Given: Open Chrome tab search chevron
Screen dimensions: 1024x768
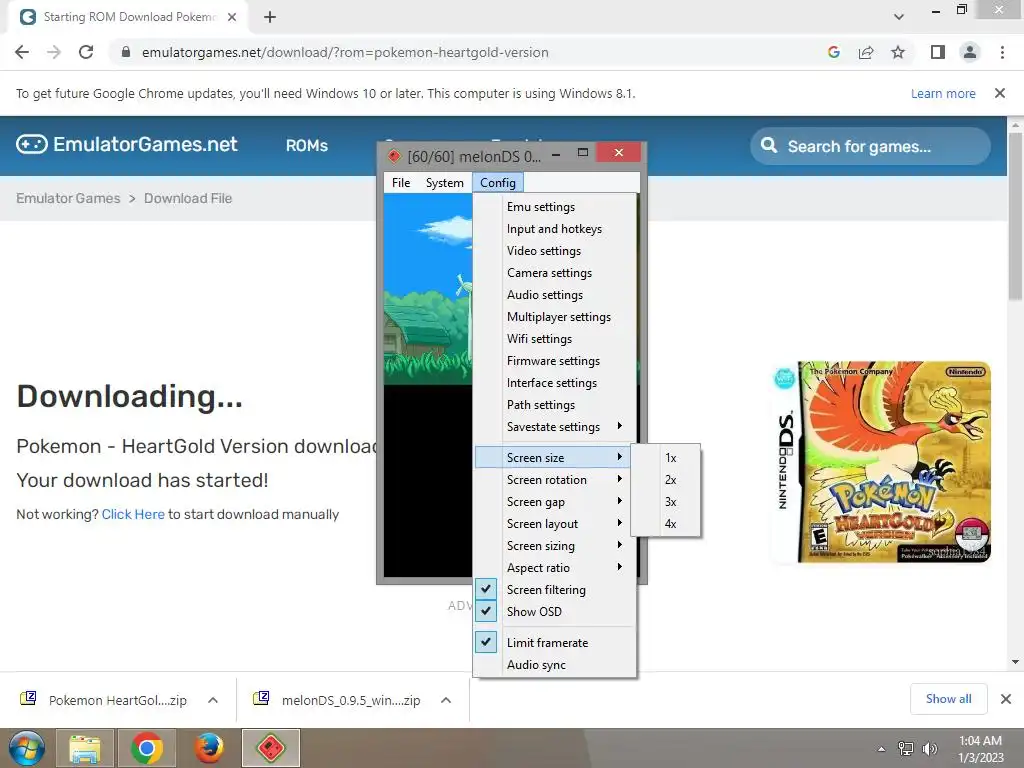Looking at the screenshot, I should click(899, 17).
